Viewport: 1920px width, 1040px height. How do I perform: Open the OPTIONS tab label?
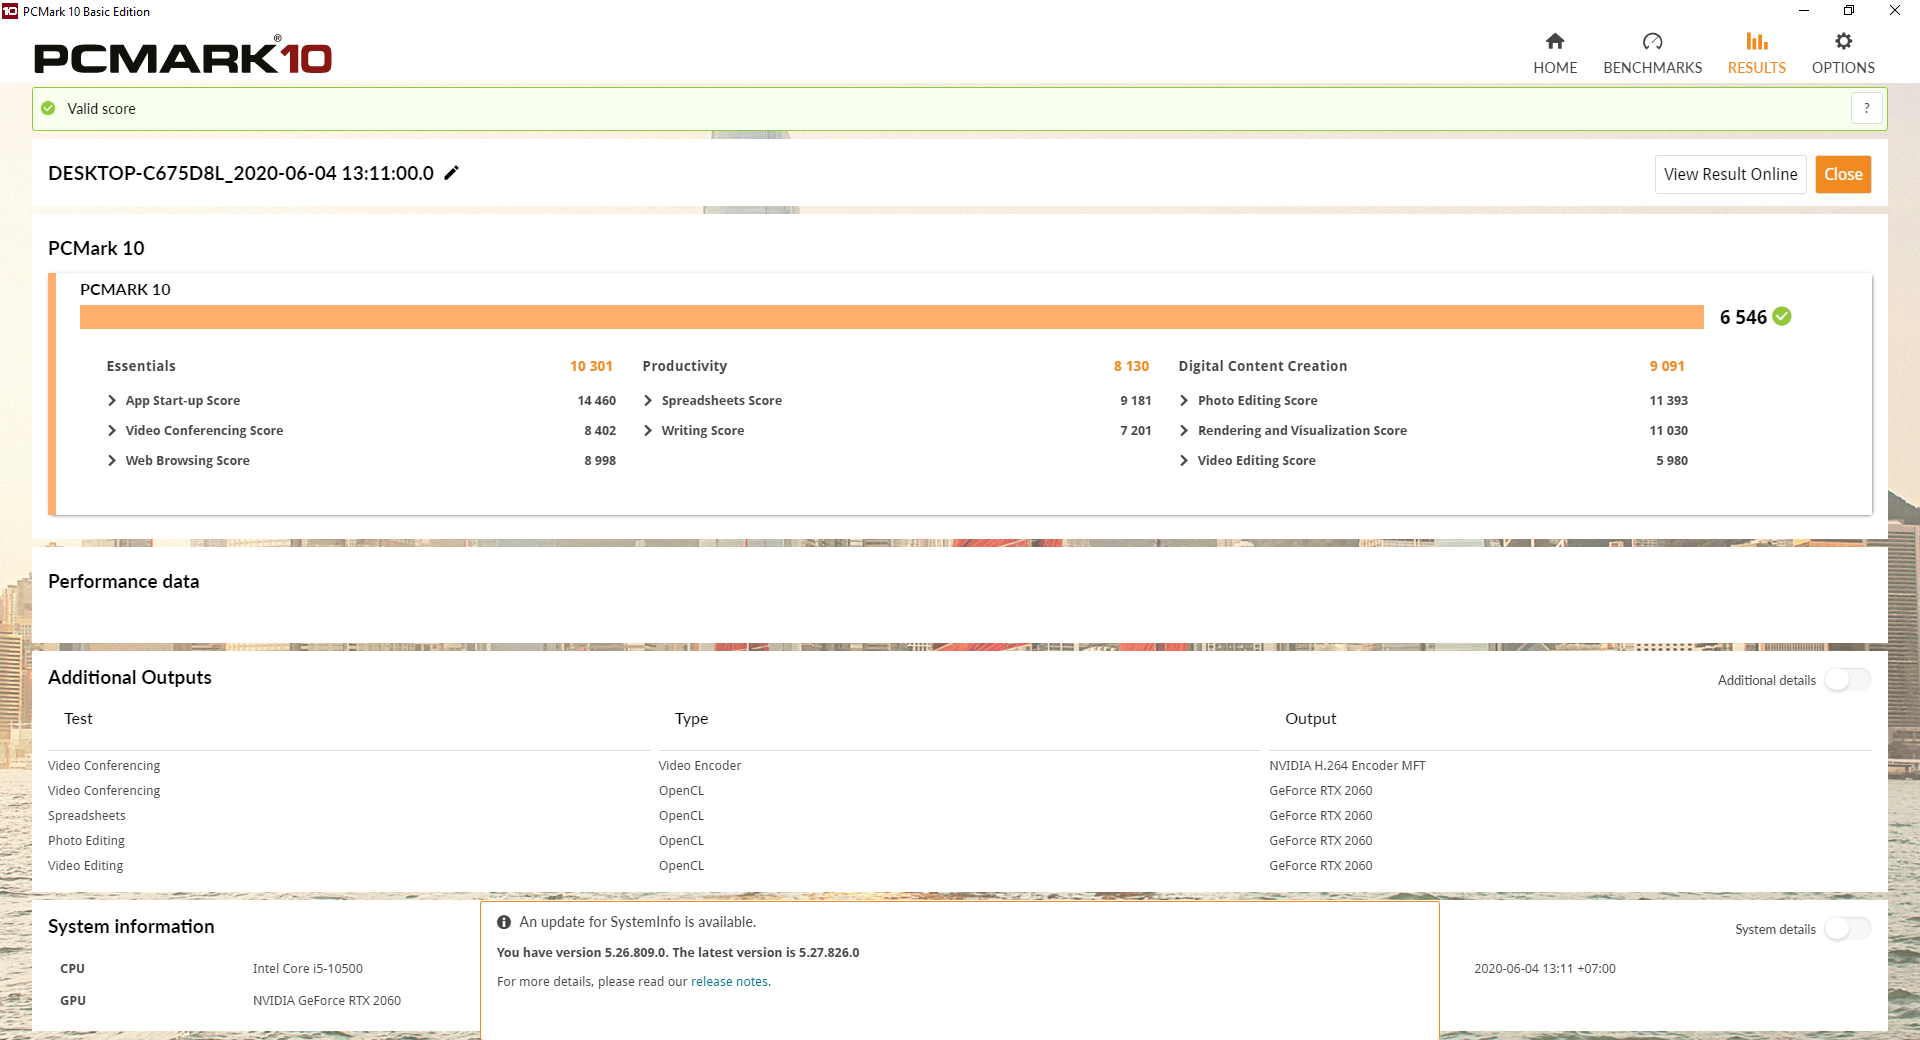[x=1843, y=68]
